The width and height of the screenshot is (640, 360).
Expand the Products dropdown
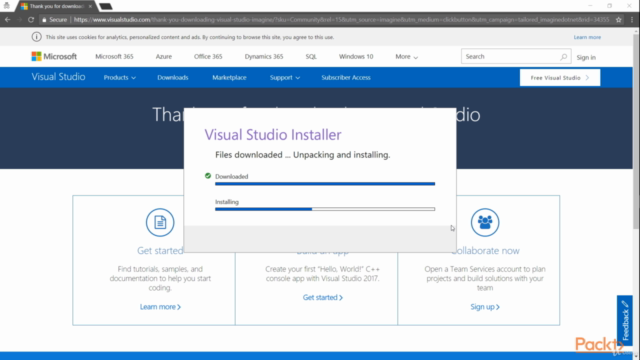(120, 78)
